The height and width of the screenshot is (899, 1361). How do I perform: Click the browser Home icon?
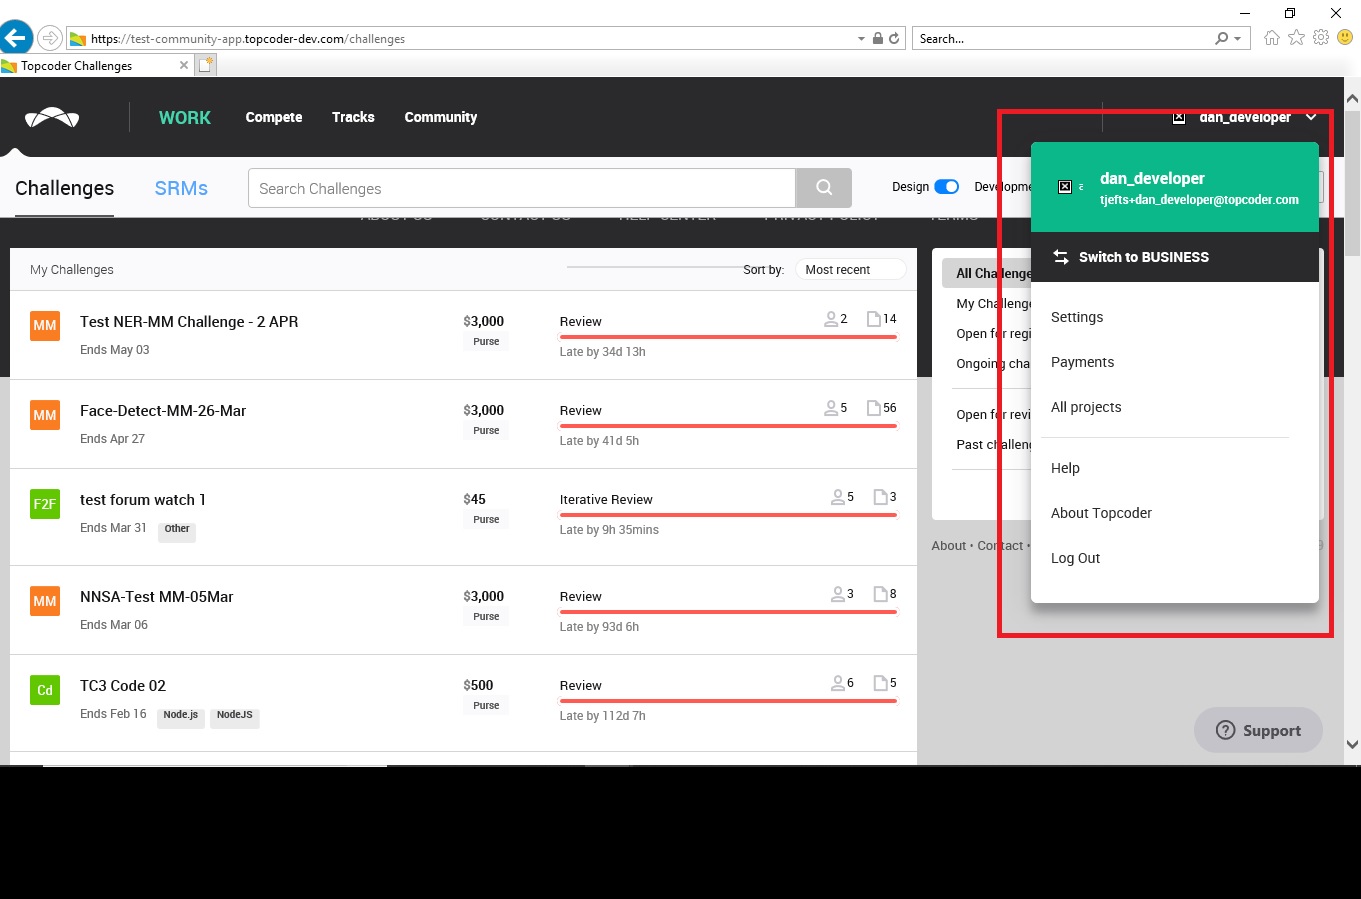click(x=1272, y=38)
